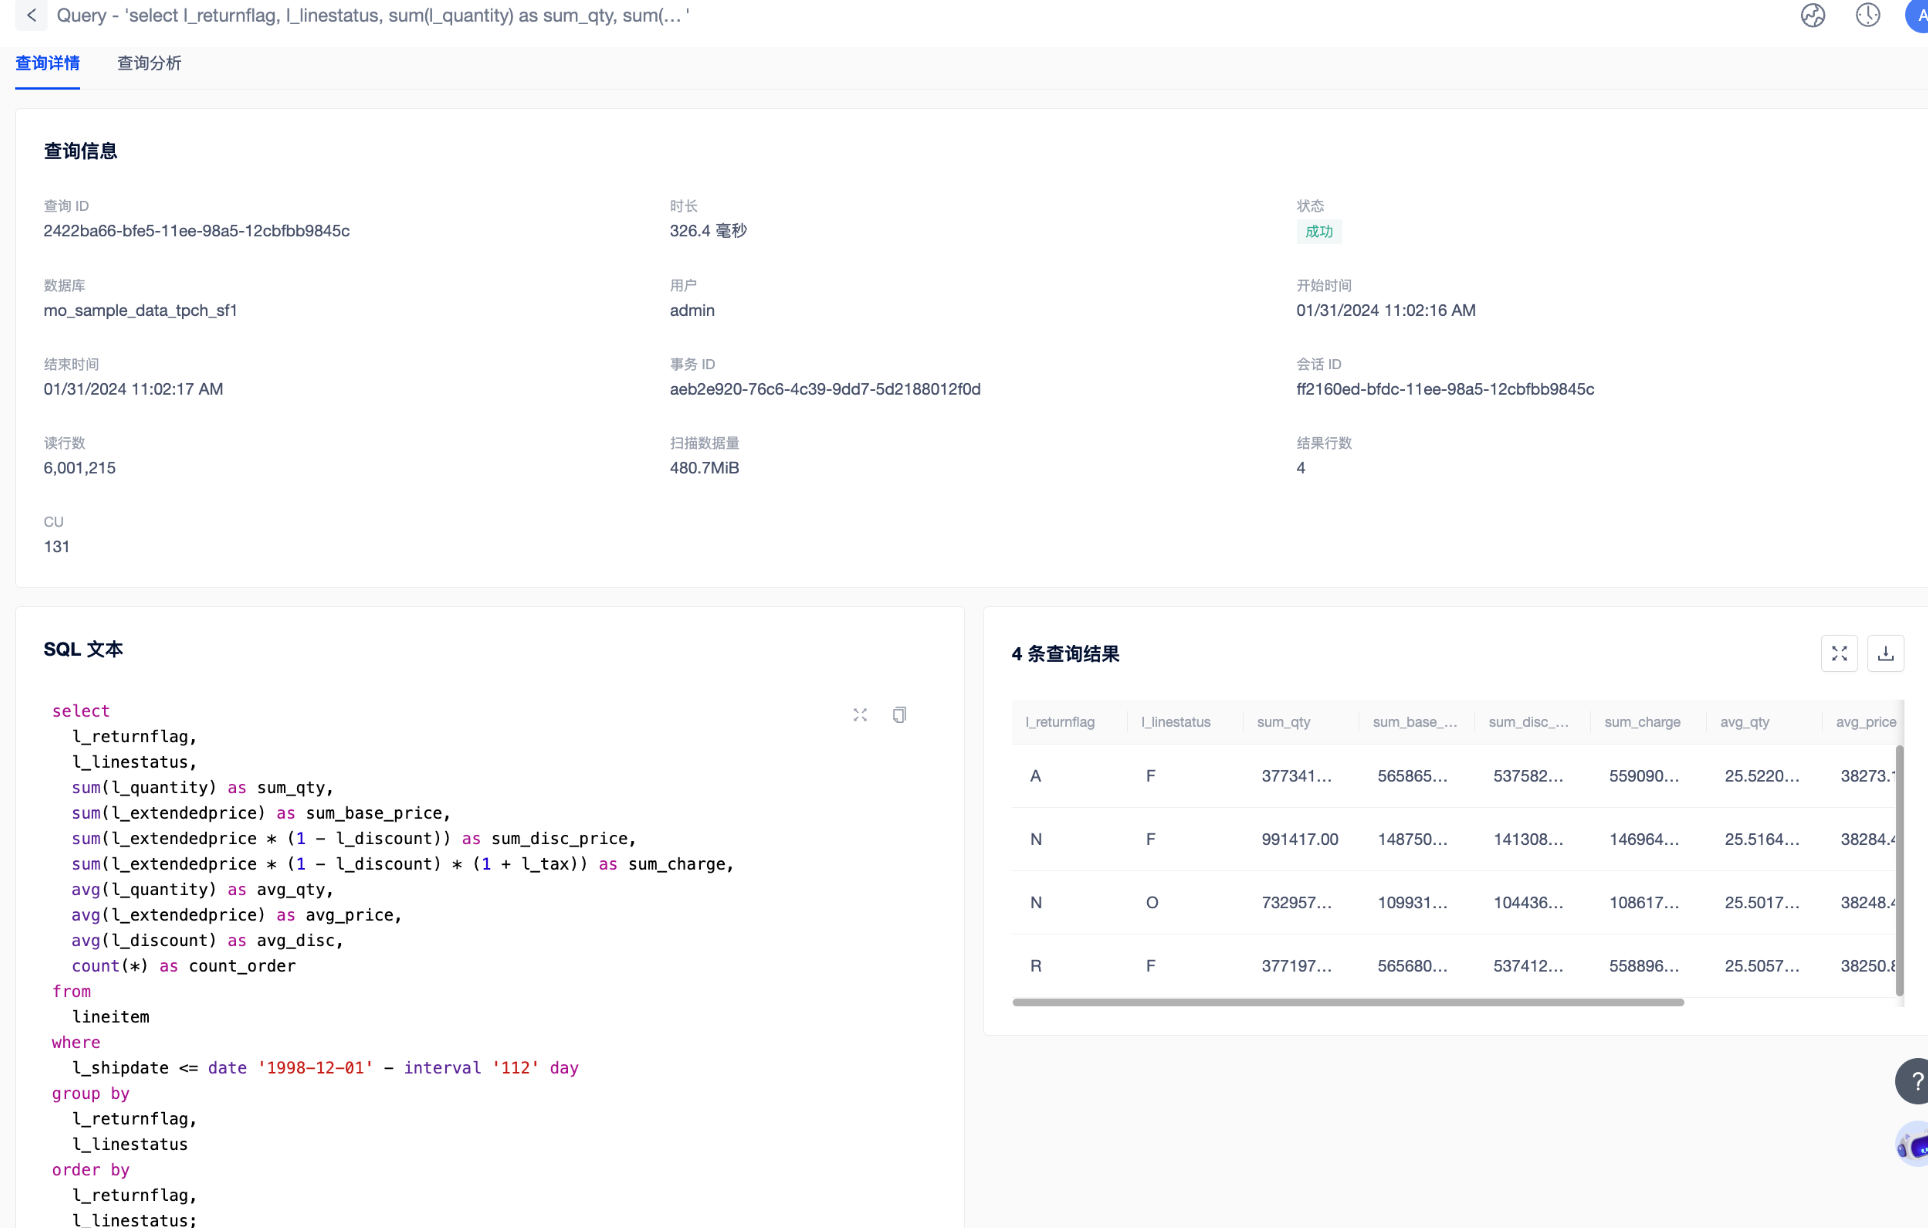Click the avg_qty column header

tap(1745, 722)
